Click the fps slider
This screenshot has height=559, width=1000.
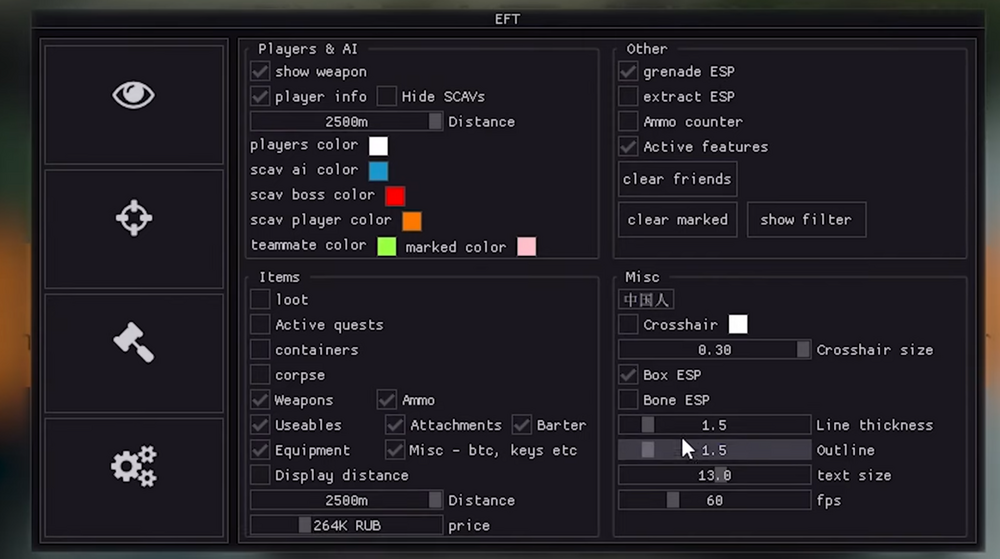click(x=714, y=500)
